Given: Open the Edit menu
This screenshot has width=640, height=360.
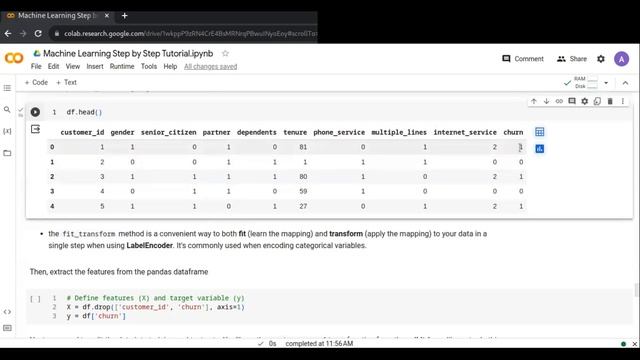Looking at the screenshot, I should pos(53,66).
